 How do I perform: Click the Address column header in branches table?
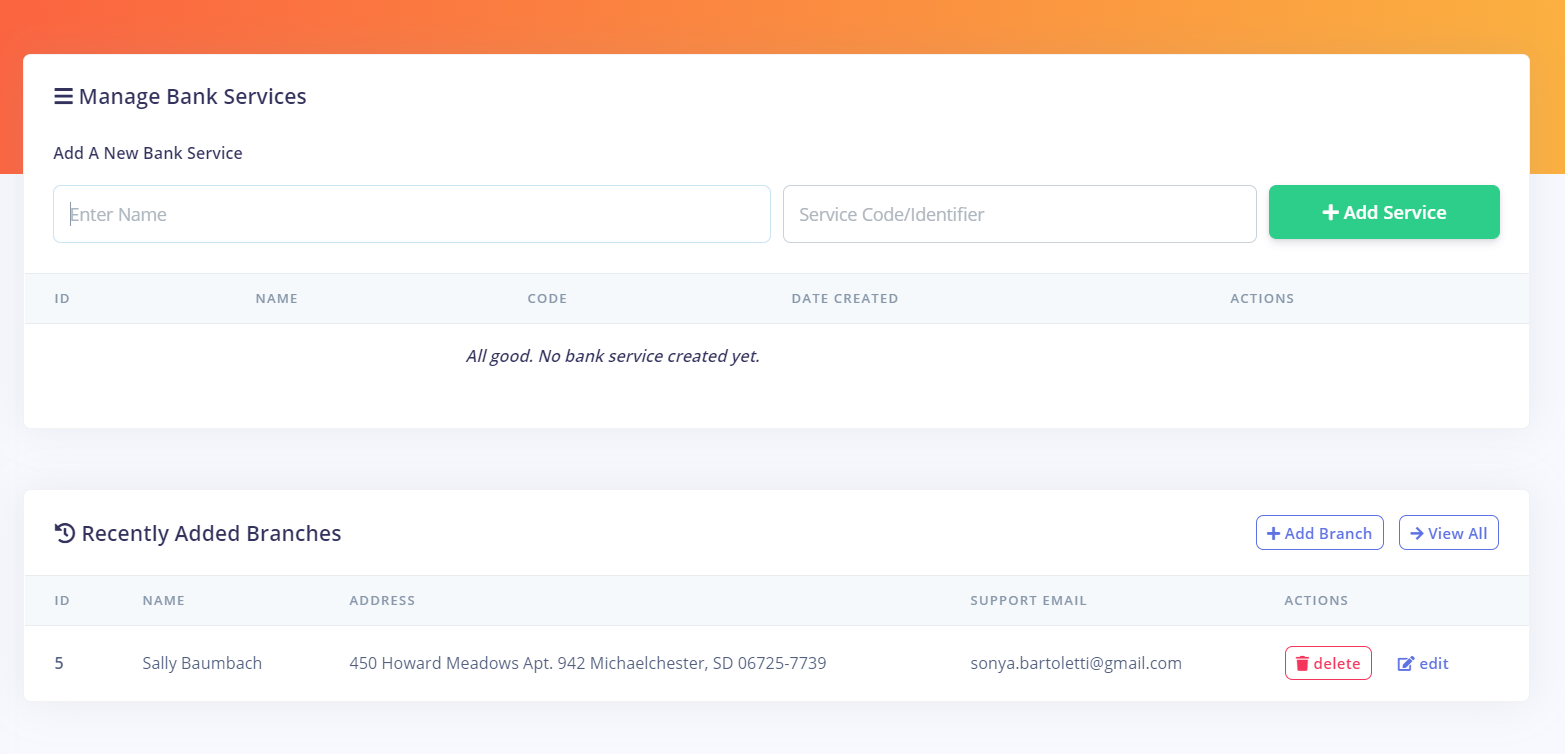382,601
